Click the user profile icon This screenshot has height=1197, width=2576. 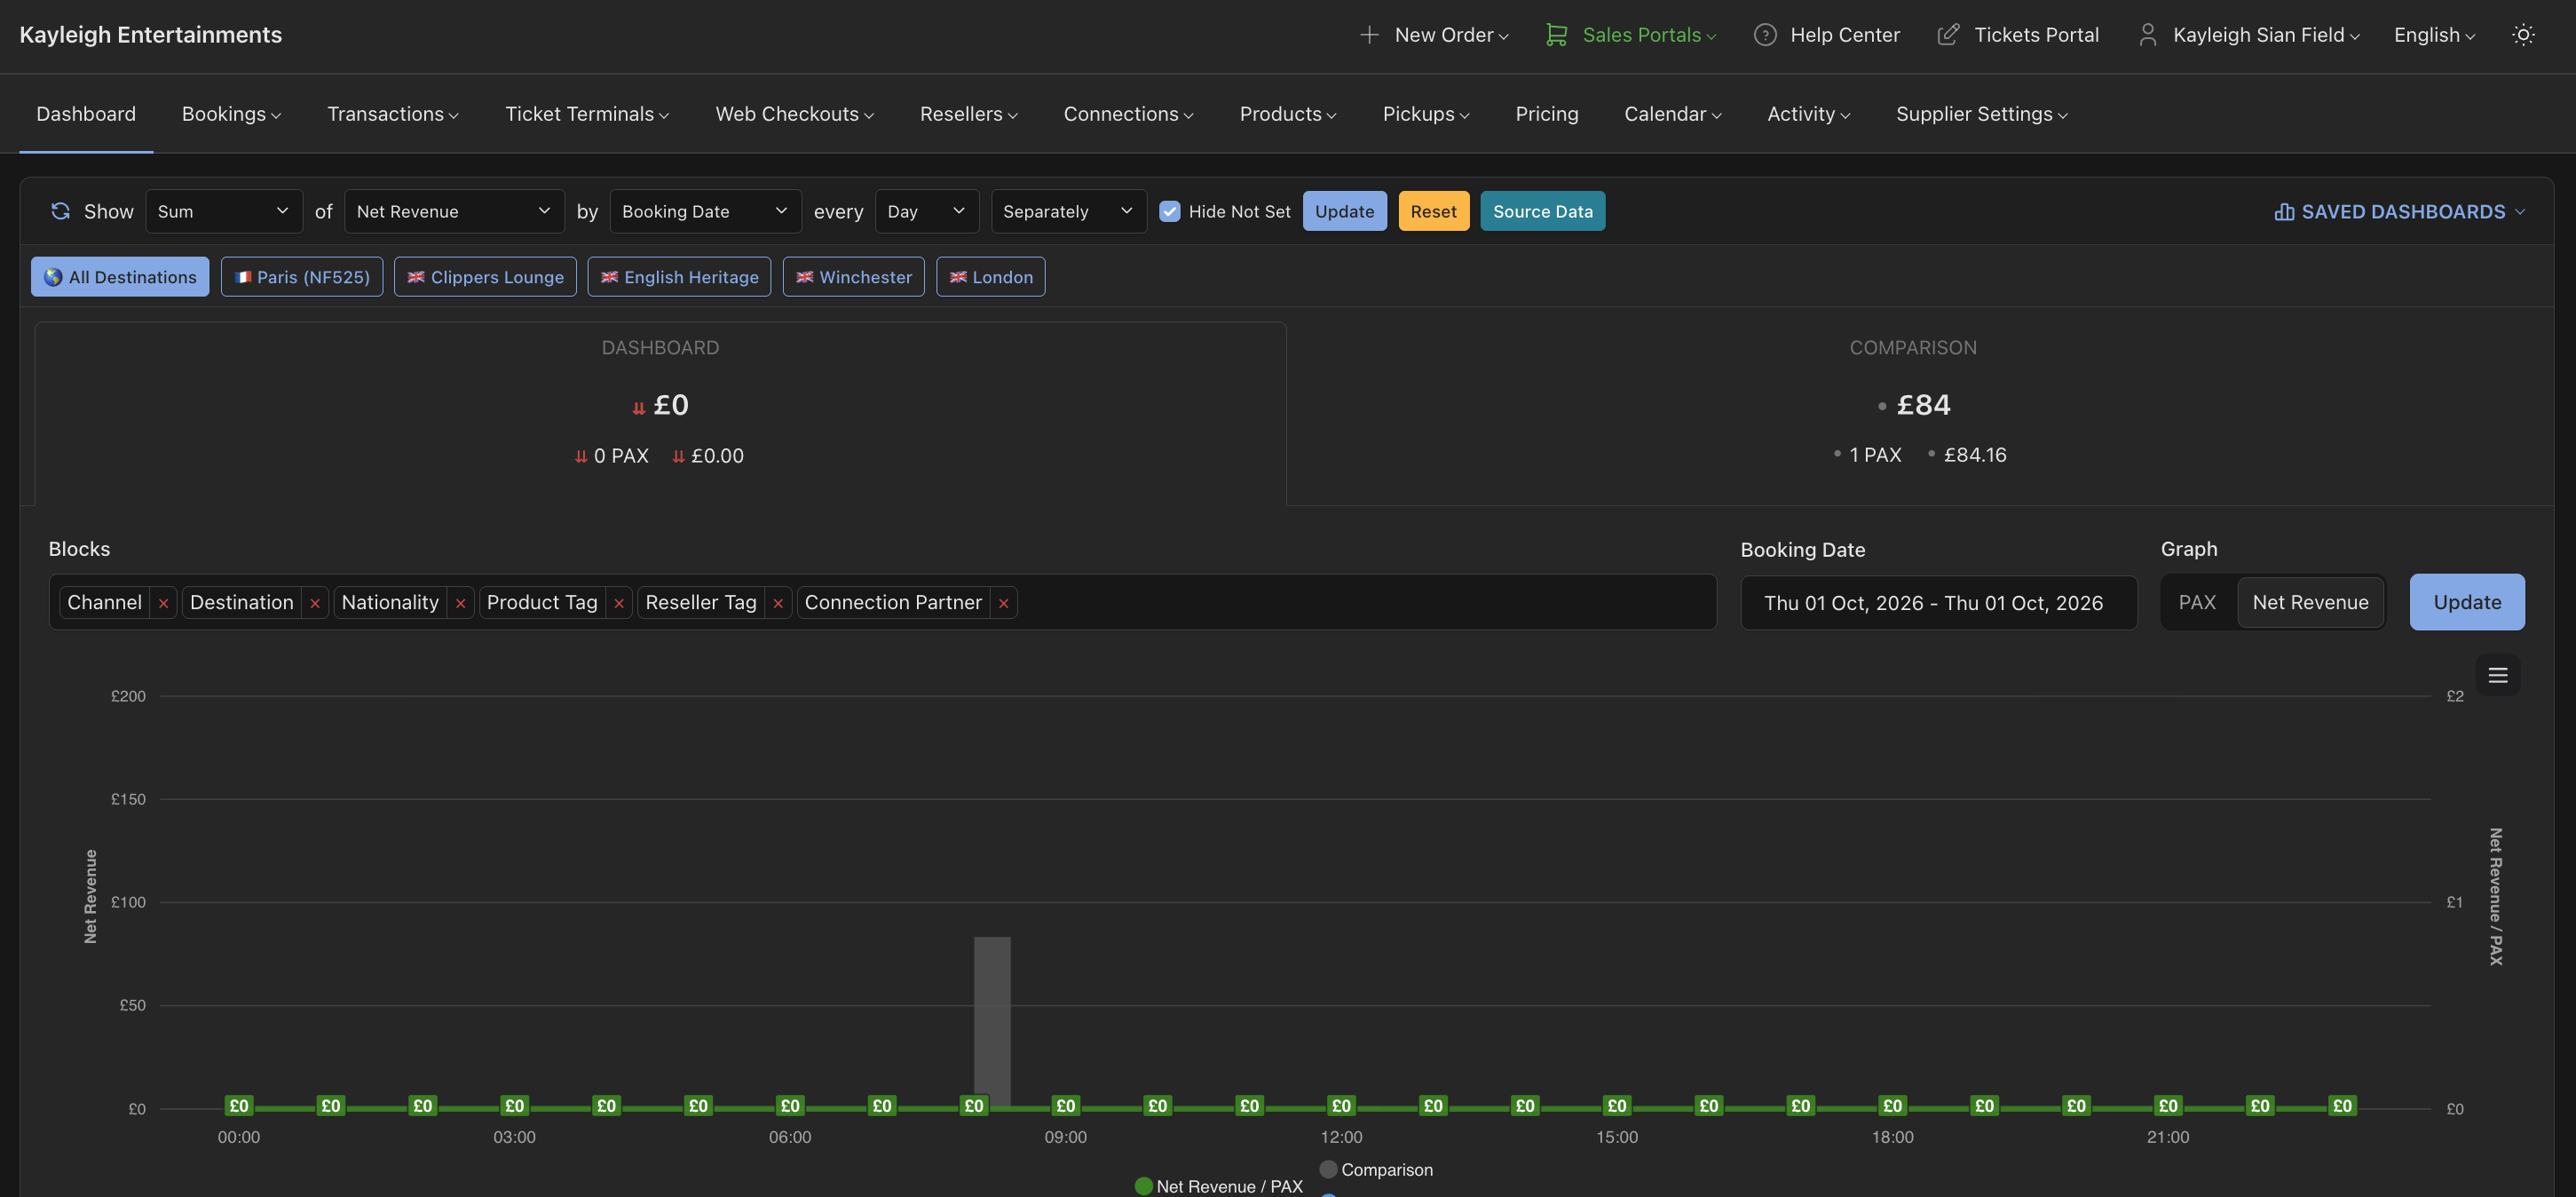coord(2147,35)
